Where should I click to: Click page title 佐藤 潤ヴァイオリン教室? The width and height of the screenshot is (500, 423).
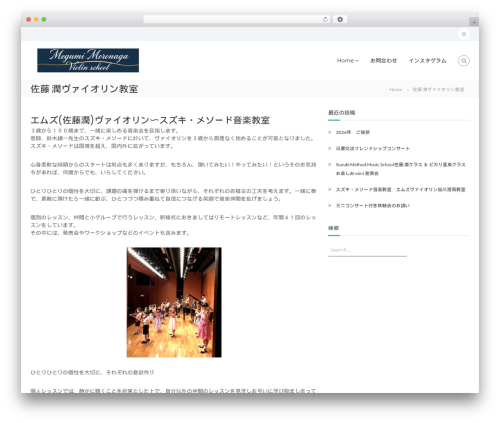(x=84, y=89)
